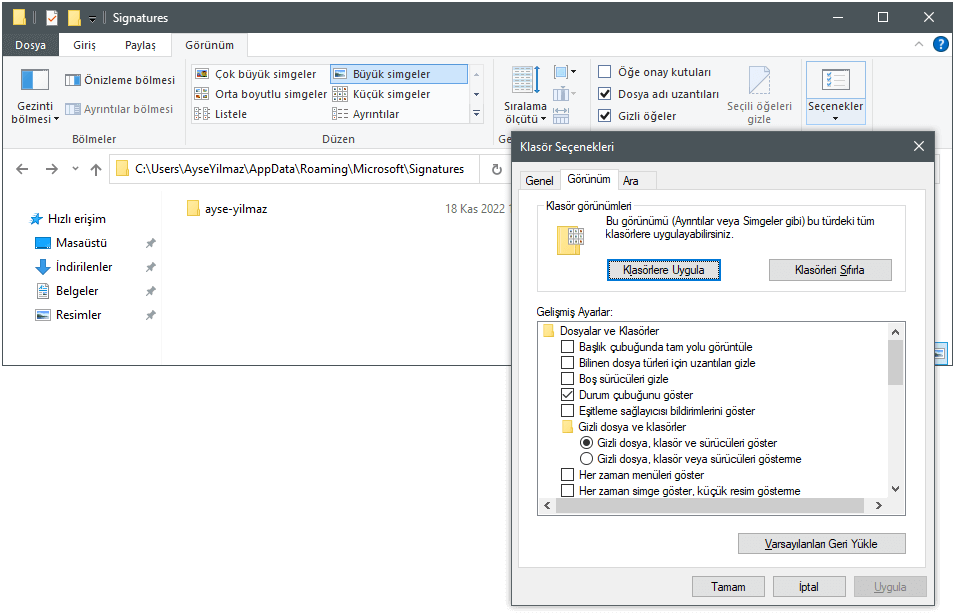Viewport: 954px width, 615px height.
Task: Uncheck Durum çubuğunu göster option
Action: pyautogui.click(x=568, y=395)
